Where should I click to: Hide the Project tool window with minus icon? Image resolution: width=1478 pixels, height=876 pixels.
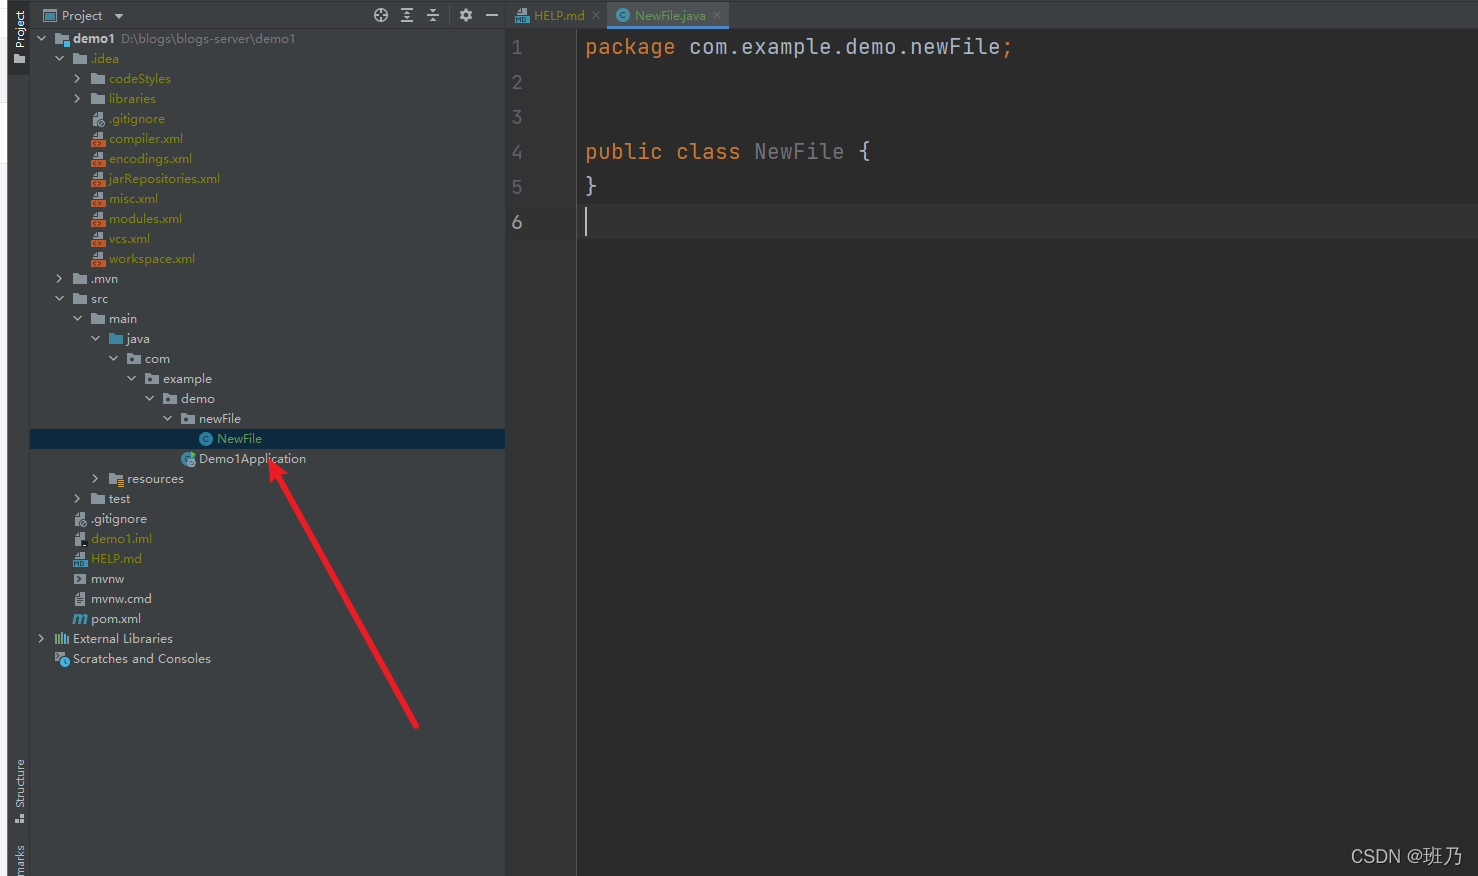point(492,15)
